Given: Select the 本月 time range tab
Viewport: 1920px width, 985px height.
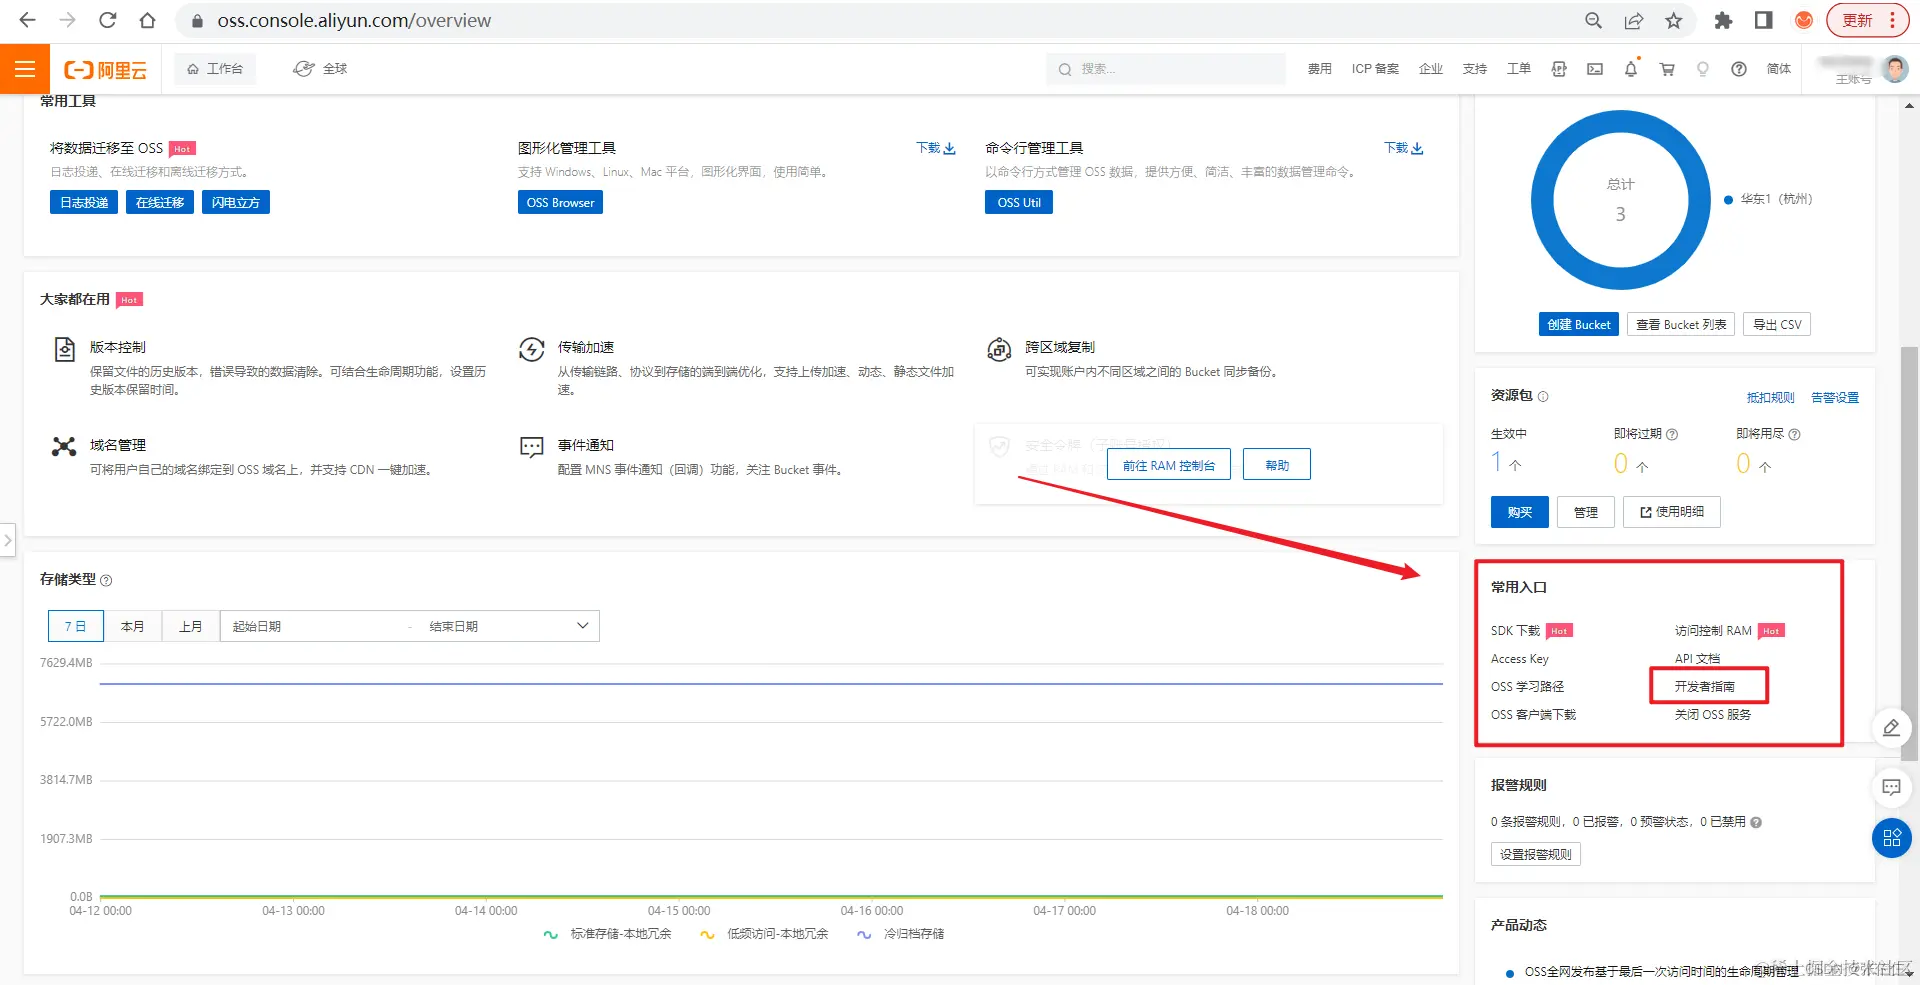Looking at the screenshot, I should click(x=132, y=626).
